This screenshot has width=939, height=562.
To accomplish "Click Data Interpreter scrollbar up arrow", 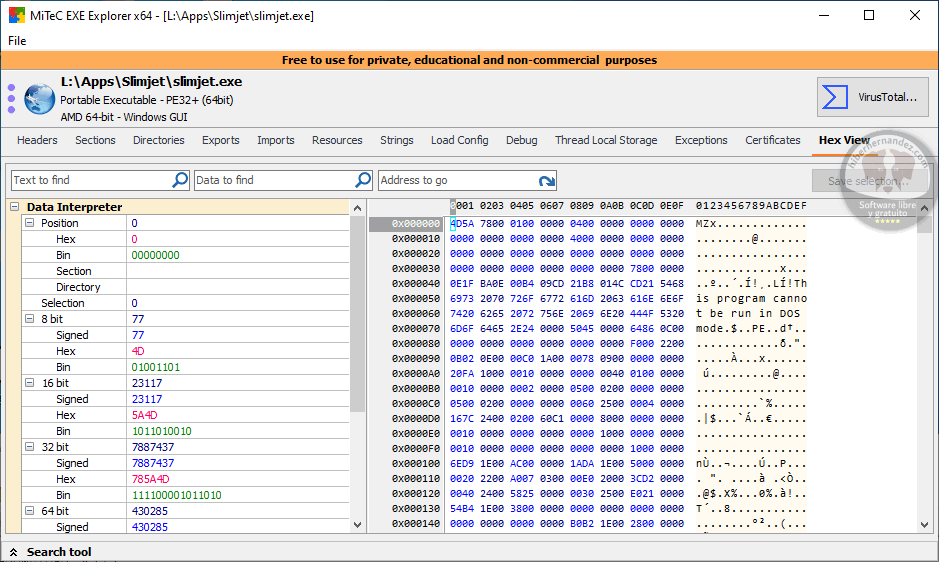I will (x=358, y=208).
